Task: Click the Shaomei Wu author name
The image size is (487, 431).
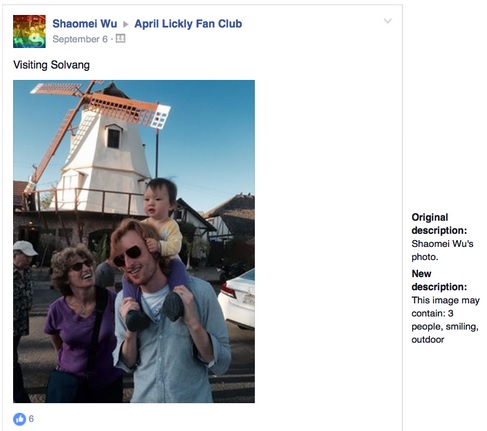Action: coord(85,24)
